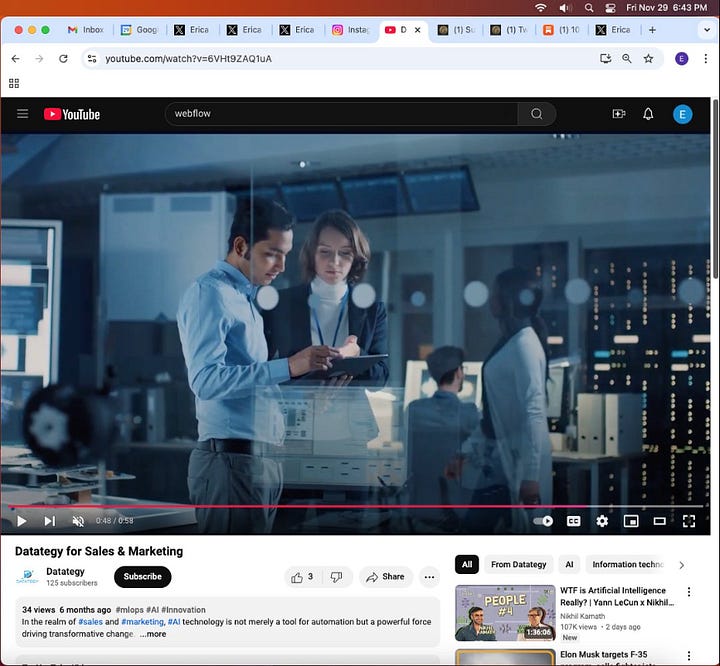Image resolution: width=720 pixels, height=666 pixels.
Task: Open the #AI hashtag link in description
Action: tap(174, 622)
